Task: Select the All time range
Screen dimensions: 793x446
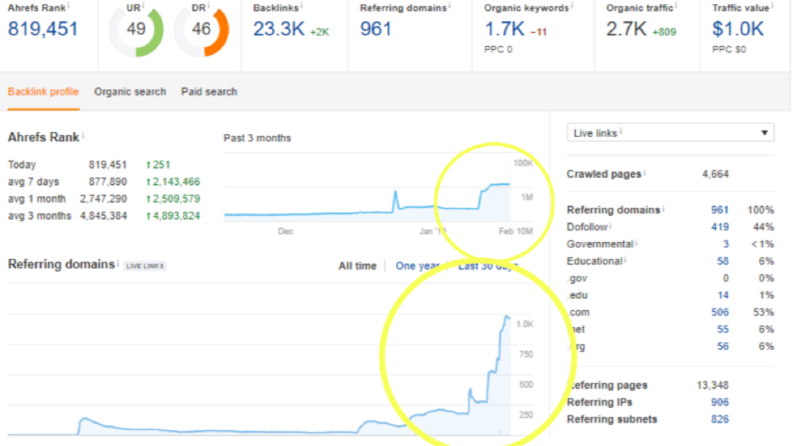Action: (357, 266)
